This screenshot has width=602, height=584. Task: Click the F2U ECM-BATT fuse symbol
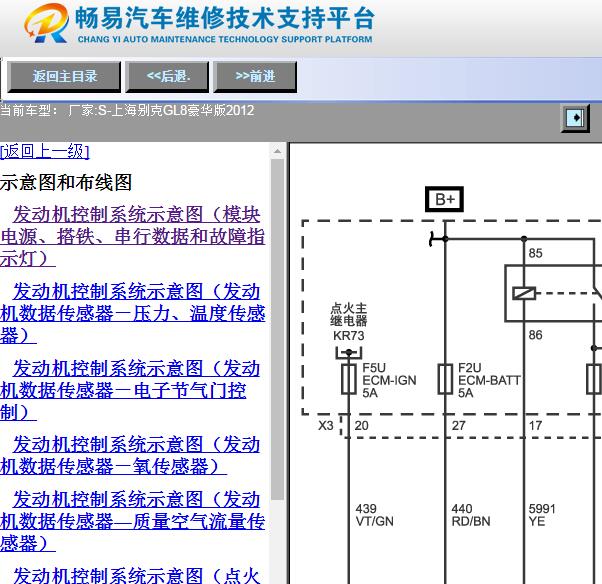445,379
